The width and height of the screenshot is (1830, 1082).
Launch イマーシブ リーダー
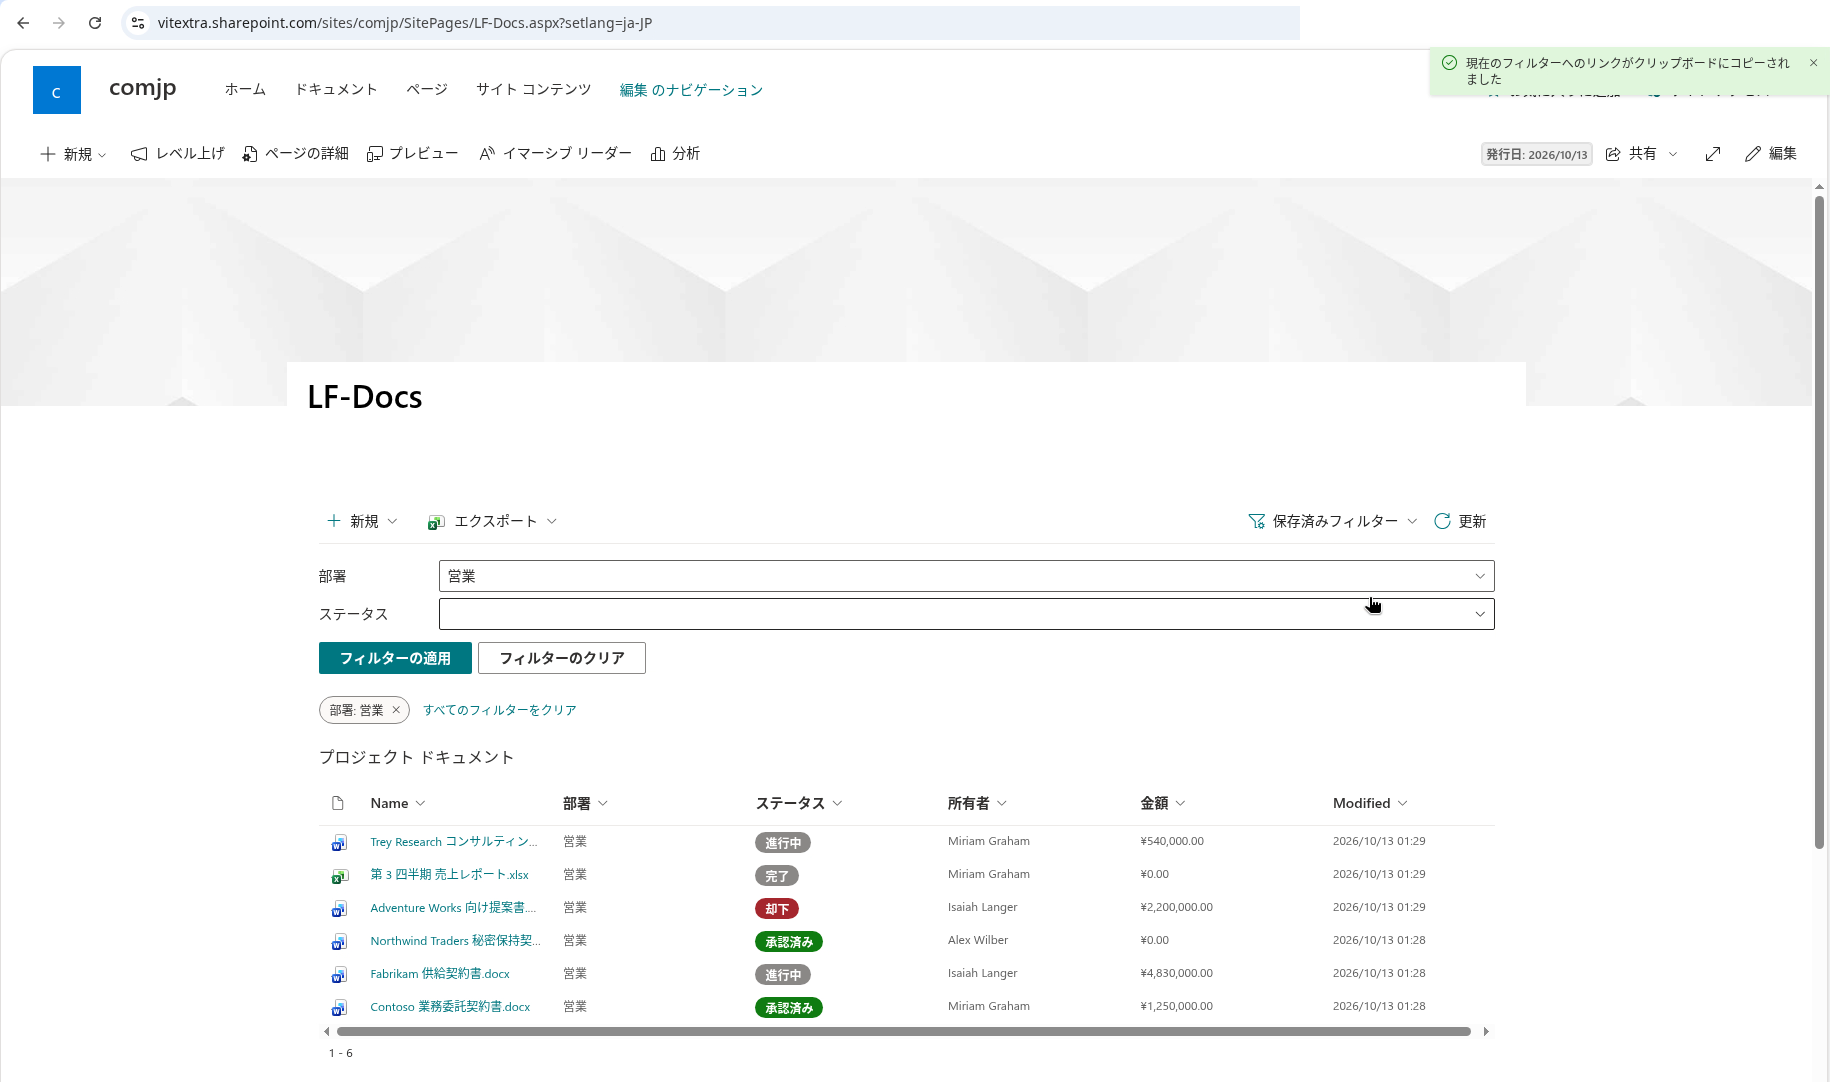(555, 154)
